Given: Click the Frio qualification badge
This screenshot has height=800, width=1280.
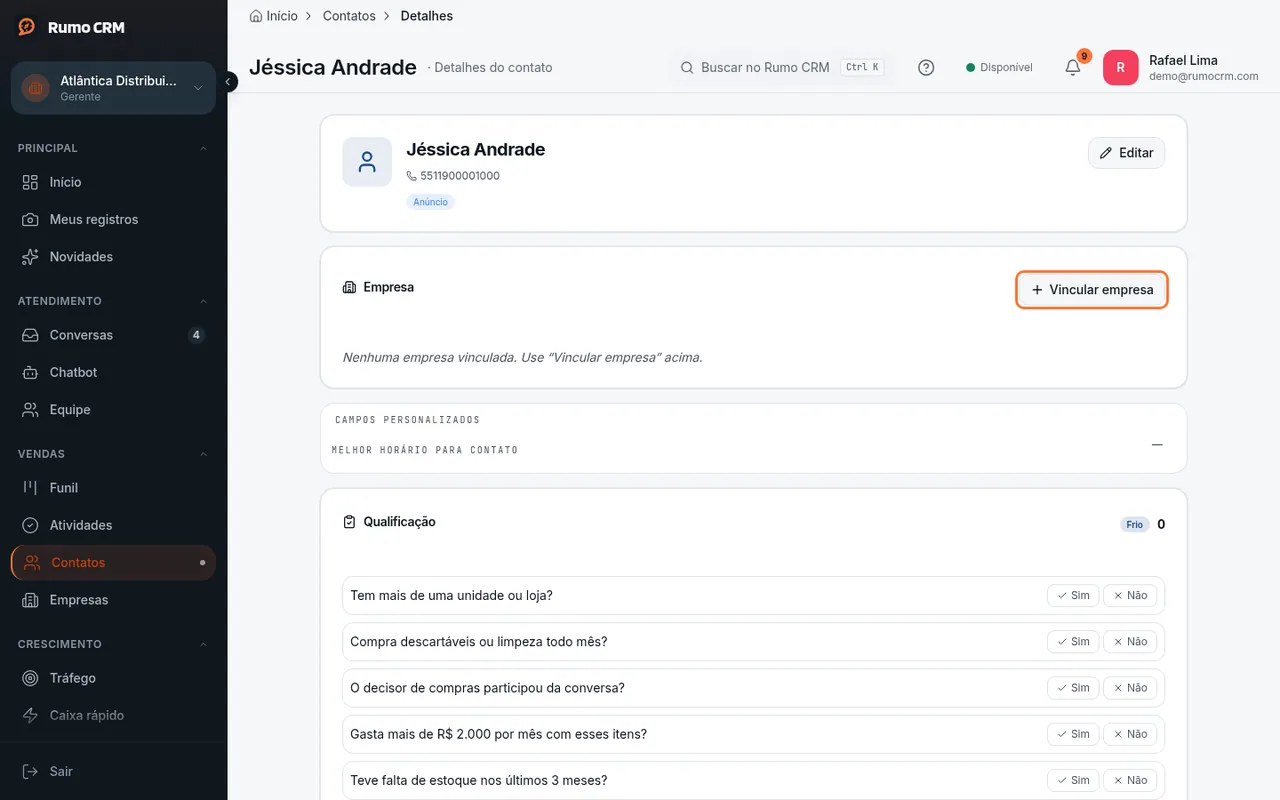Looking at the screenshot, I should [x=1135, y=524].
